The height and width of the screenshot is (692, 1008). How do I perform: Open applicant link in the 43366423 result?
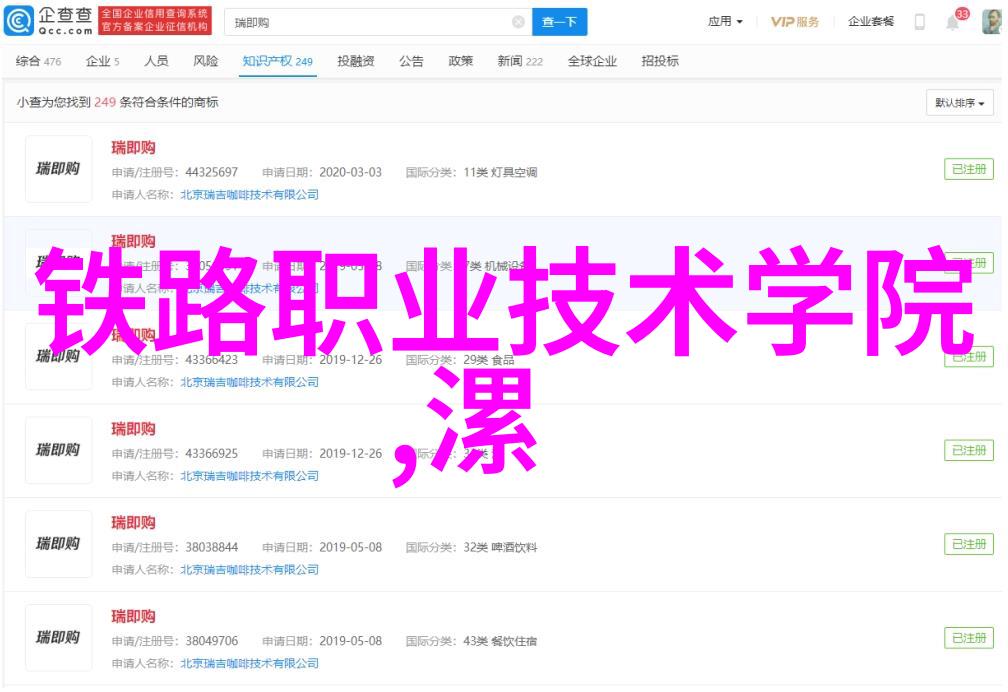(249, 382)
